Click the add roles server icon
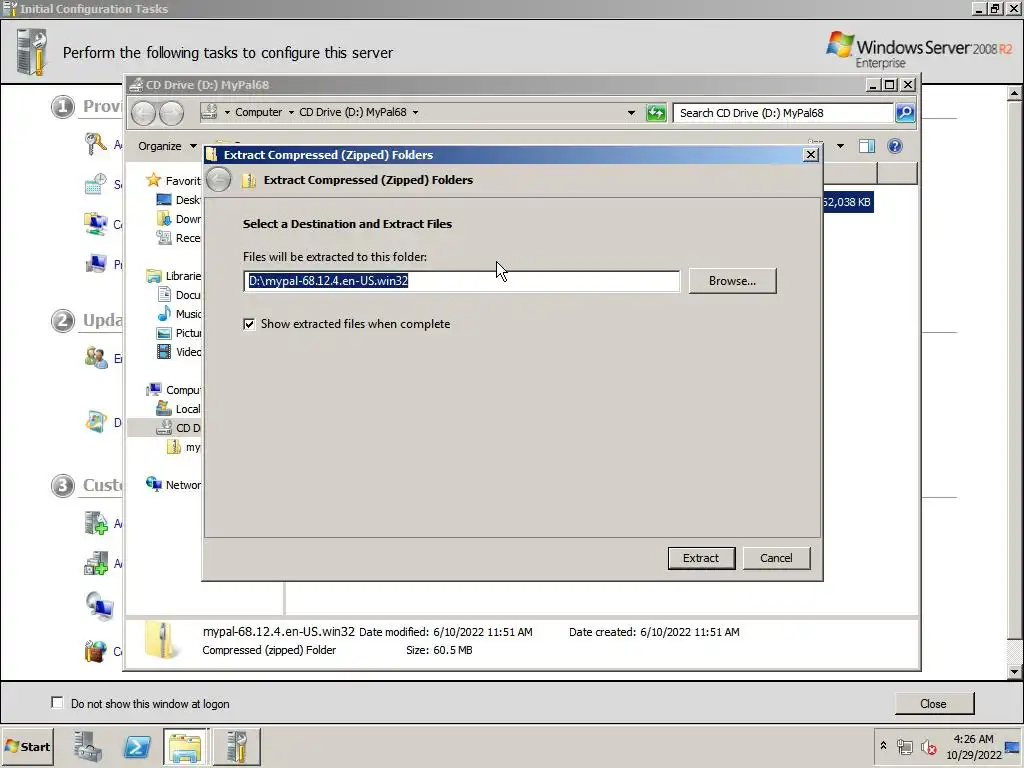Screen dimensions: 1024x768 click(x=96, y=523)
